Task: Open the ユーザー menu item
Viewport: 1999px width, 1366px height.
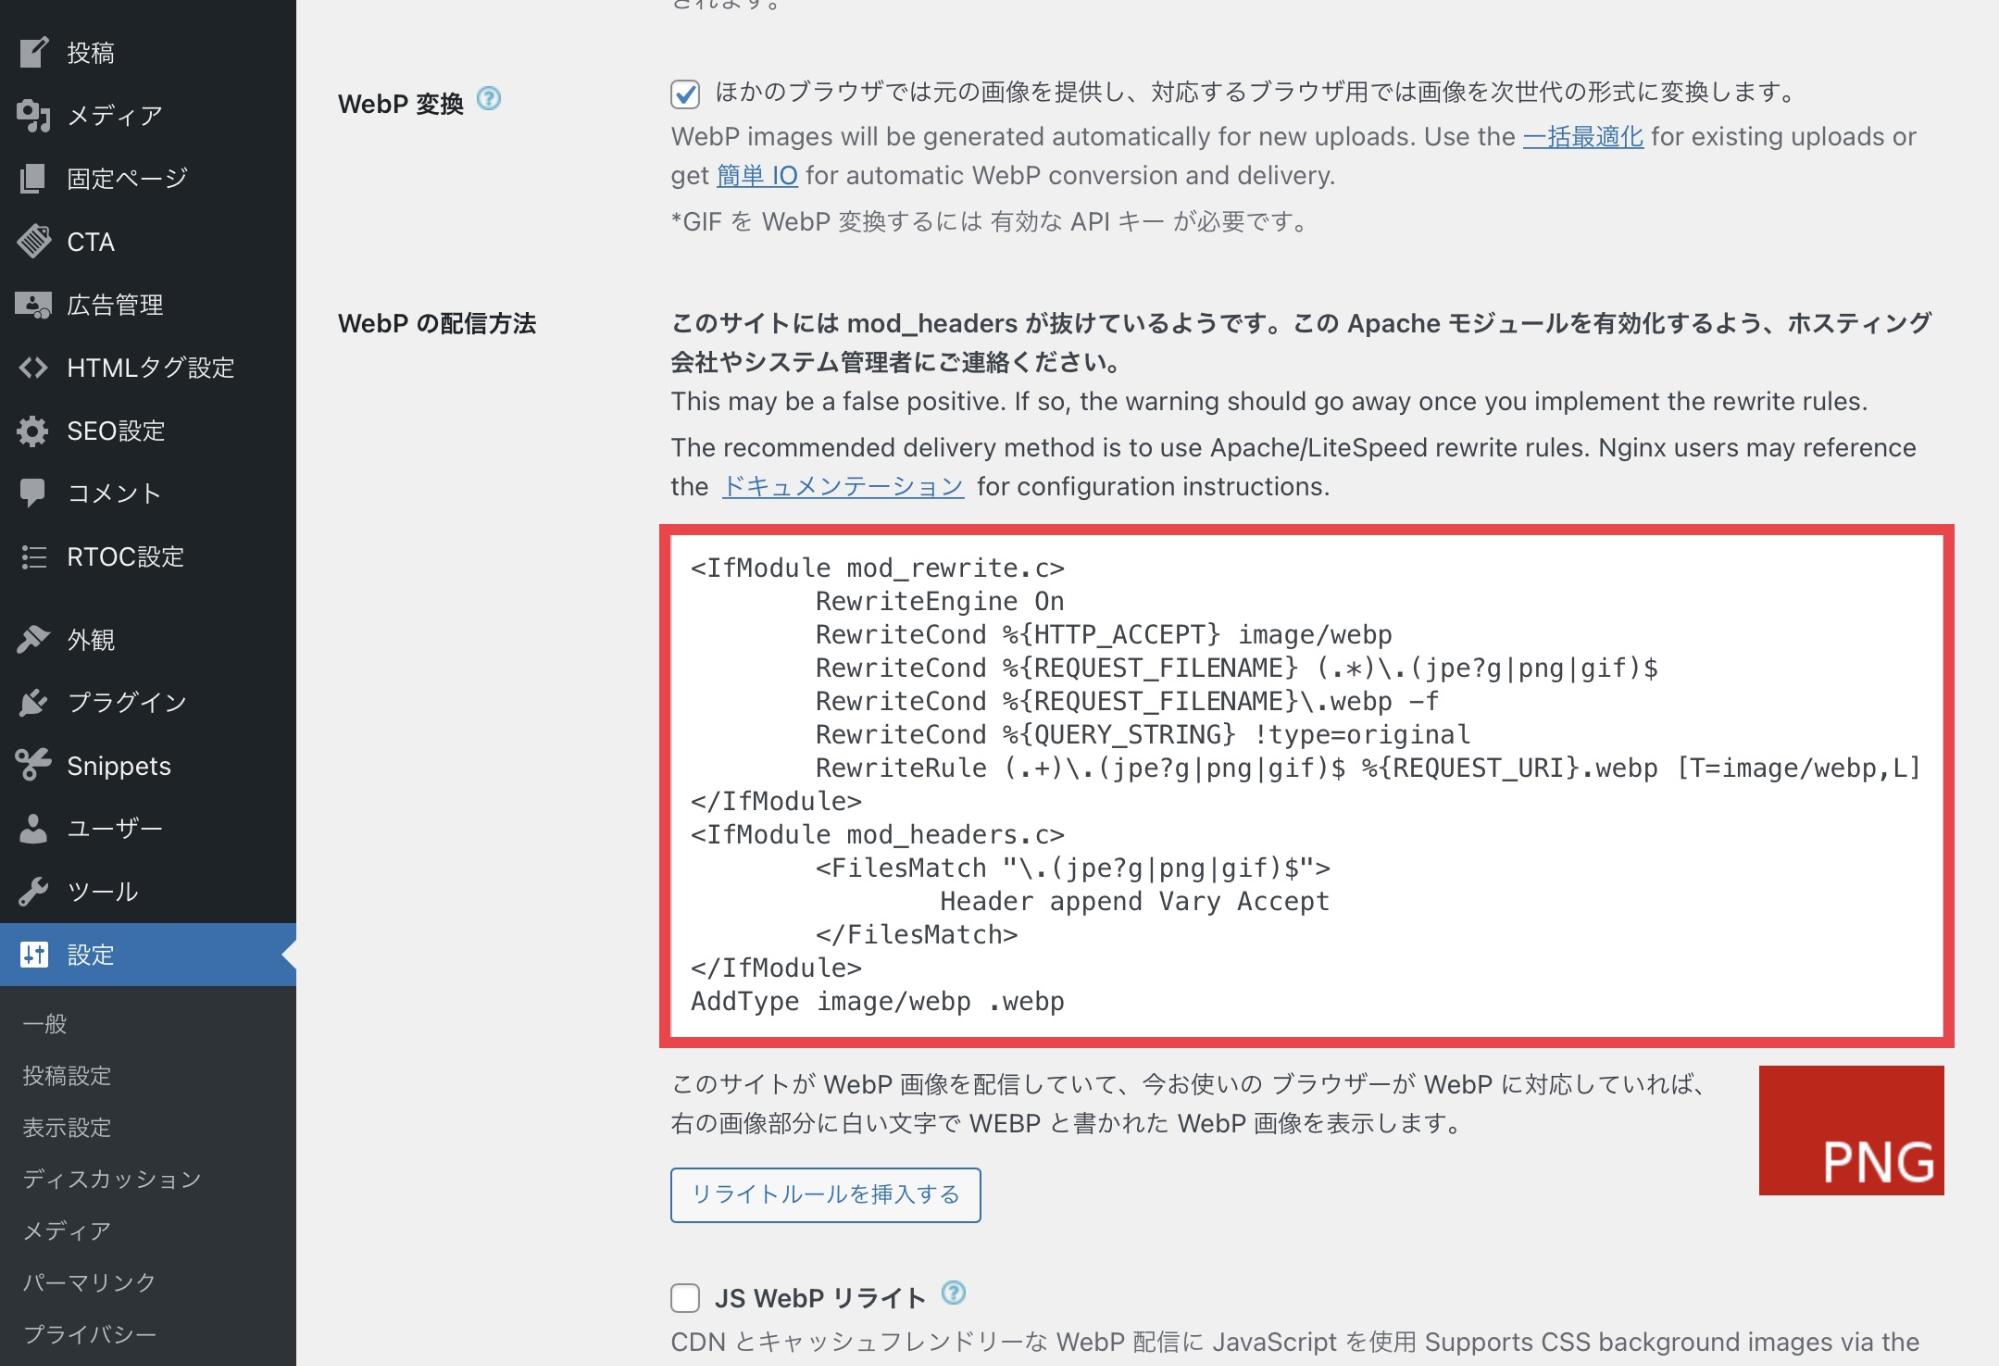Action: (x=148, y=828)
